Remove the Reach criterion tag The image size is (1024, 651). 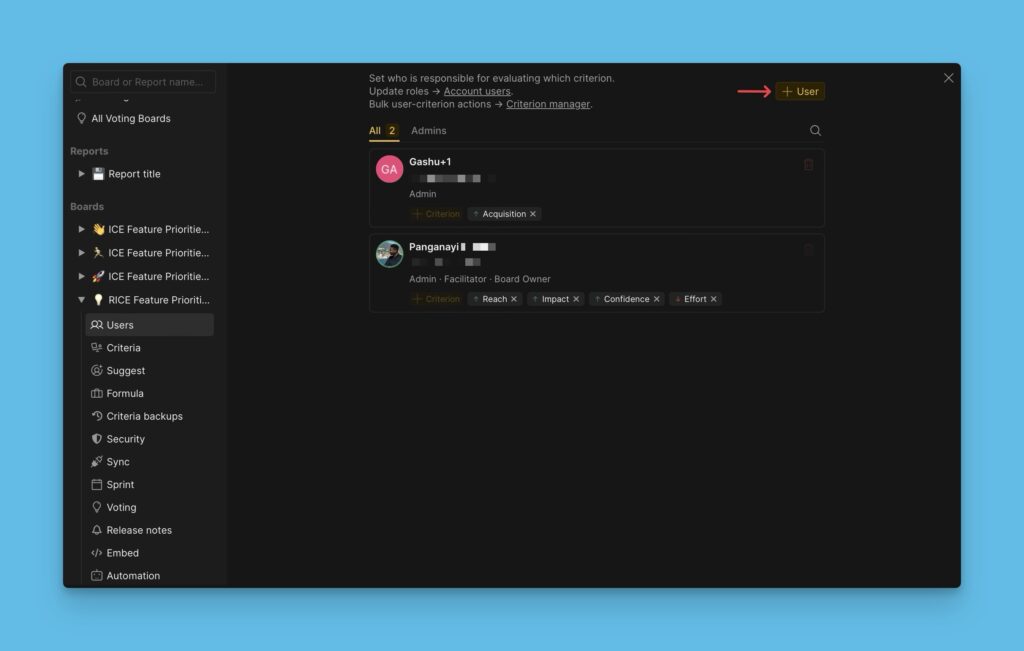point(514,299)
